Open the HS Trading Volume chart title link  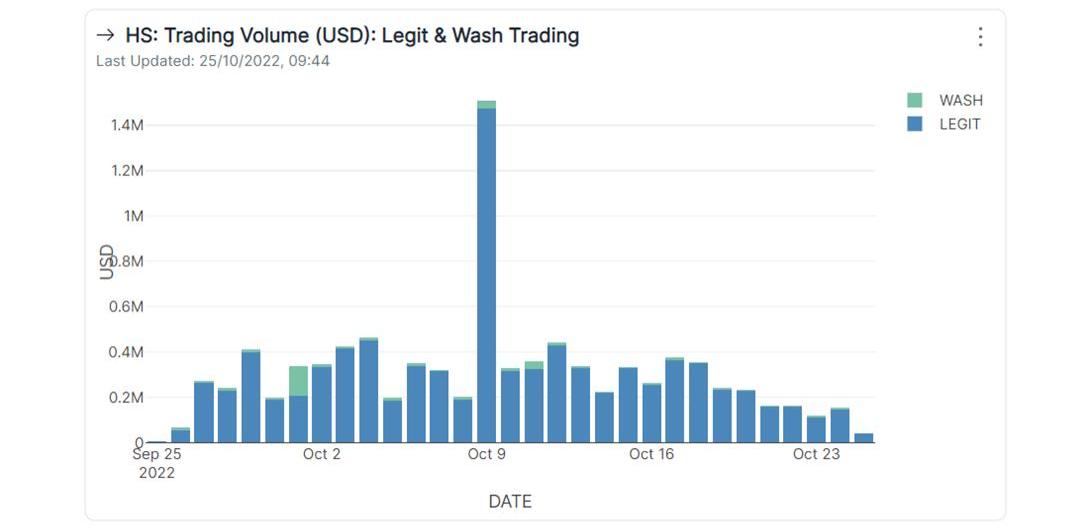point(352,35)
